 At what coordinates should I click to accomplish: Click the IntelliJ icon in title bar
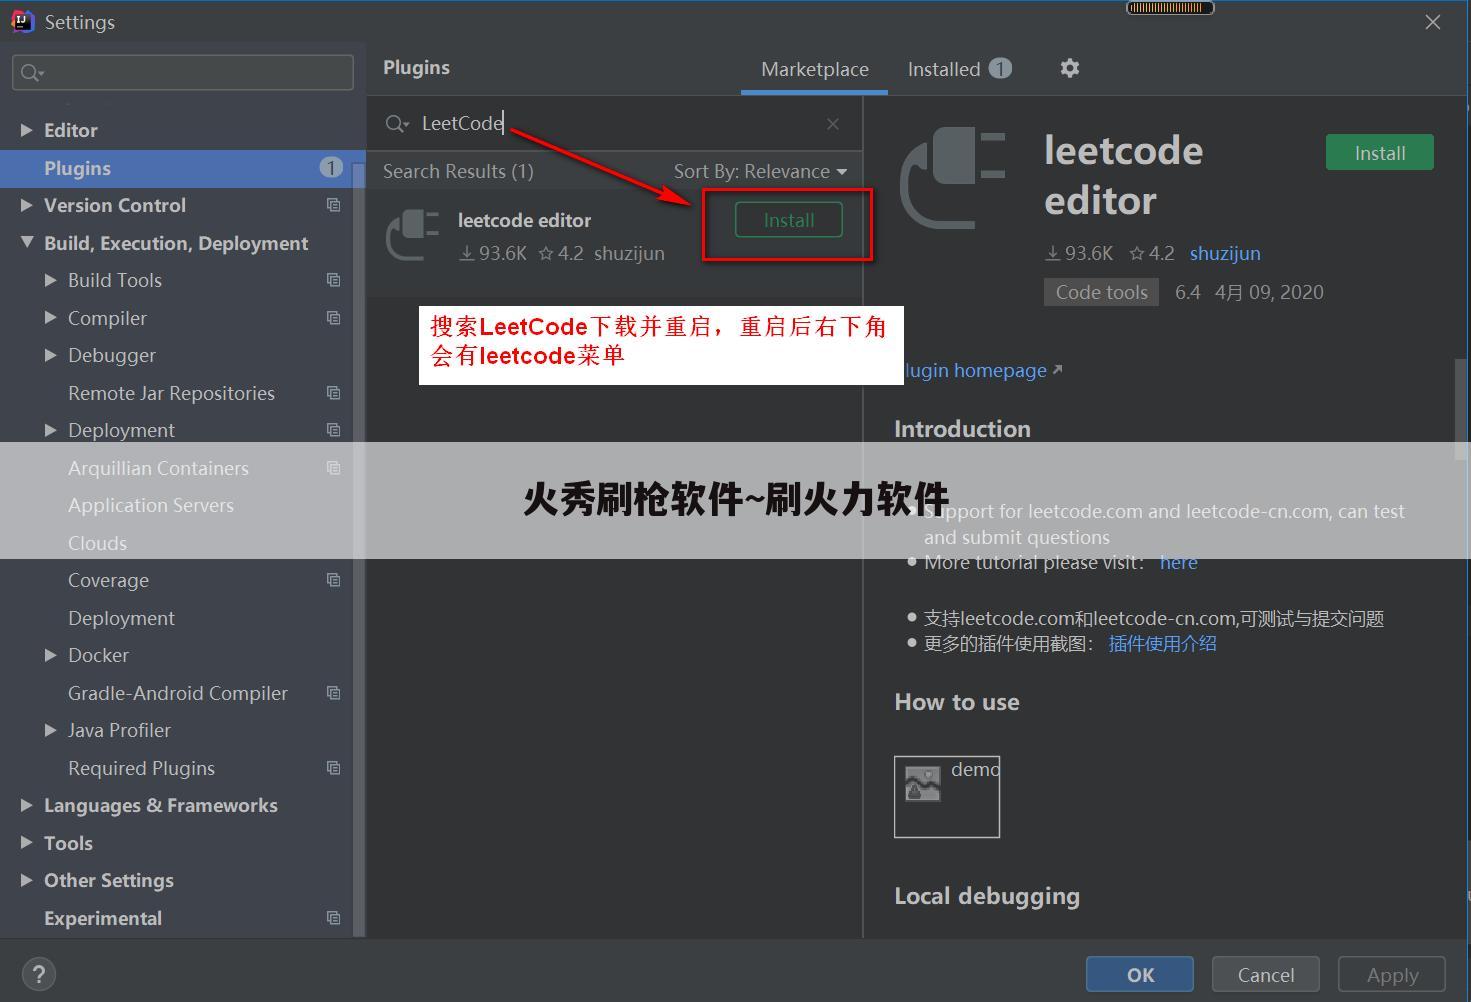tap(22, 21)
